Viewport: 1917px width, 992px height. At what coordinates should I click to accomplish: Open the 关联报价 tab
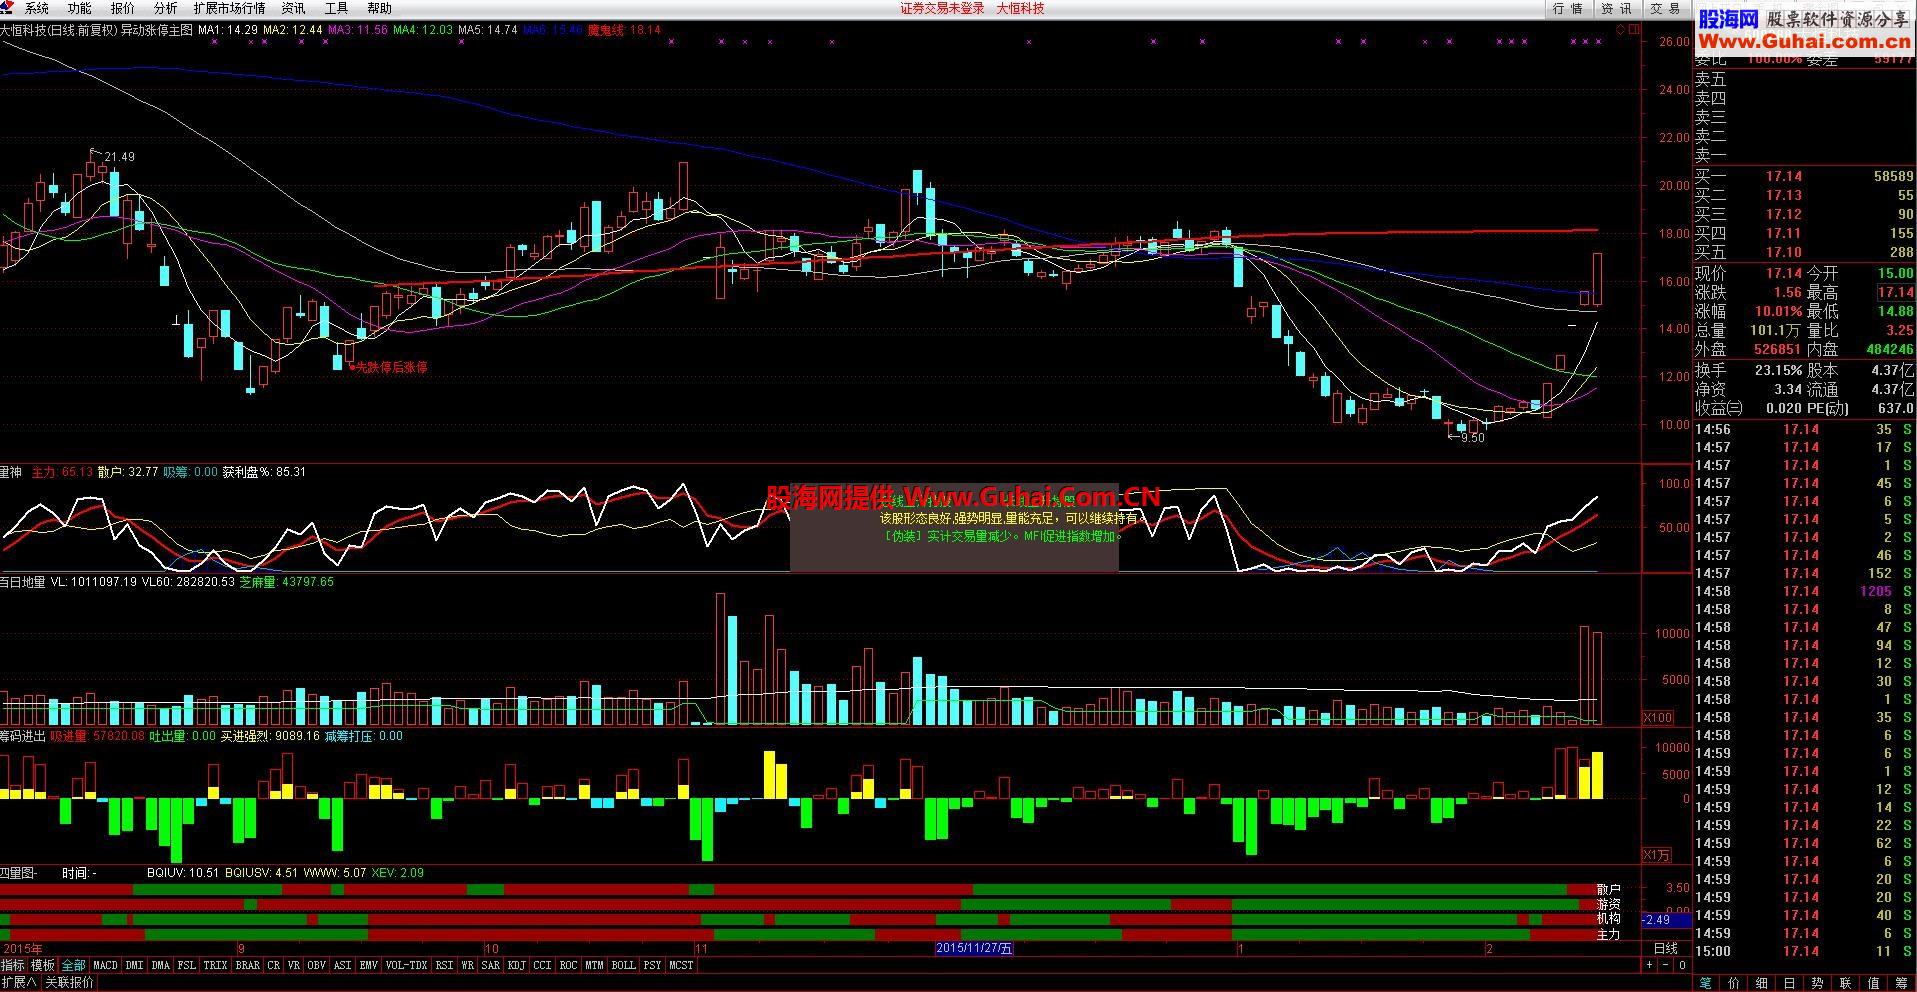click(69, 983)
